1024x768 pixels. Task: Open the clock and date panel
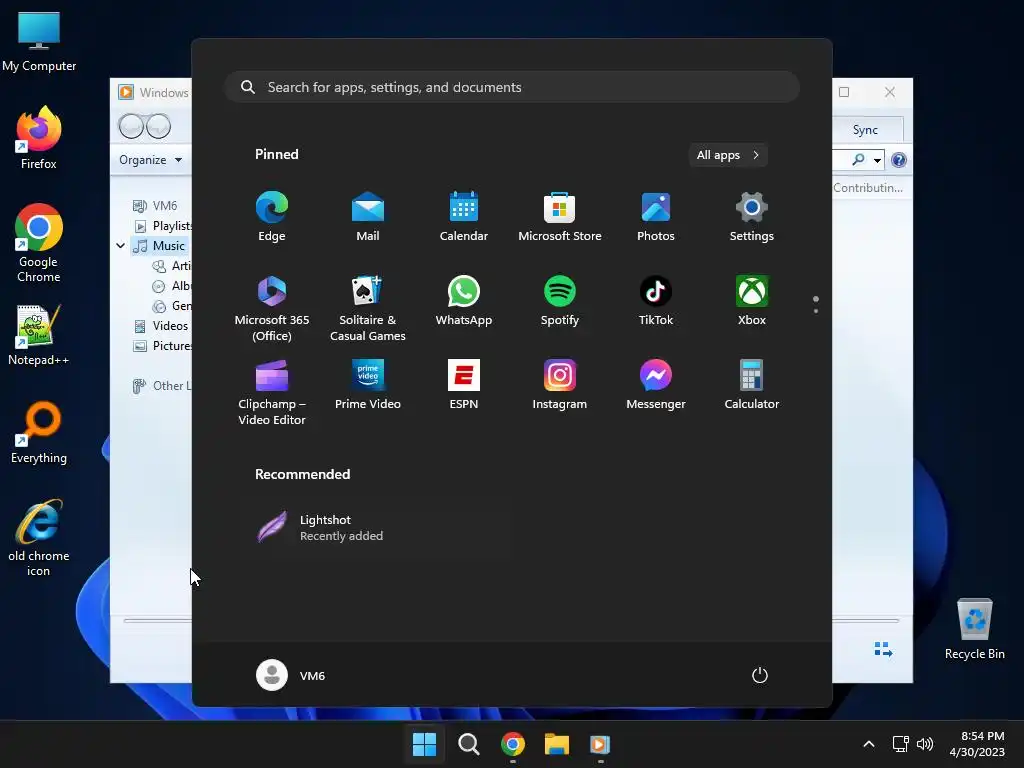[976, 744]
